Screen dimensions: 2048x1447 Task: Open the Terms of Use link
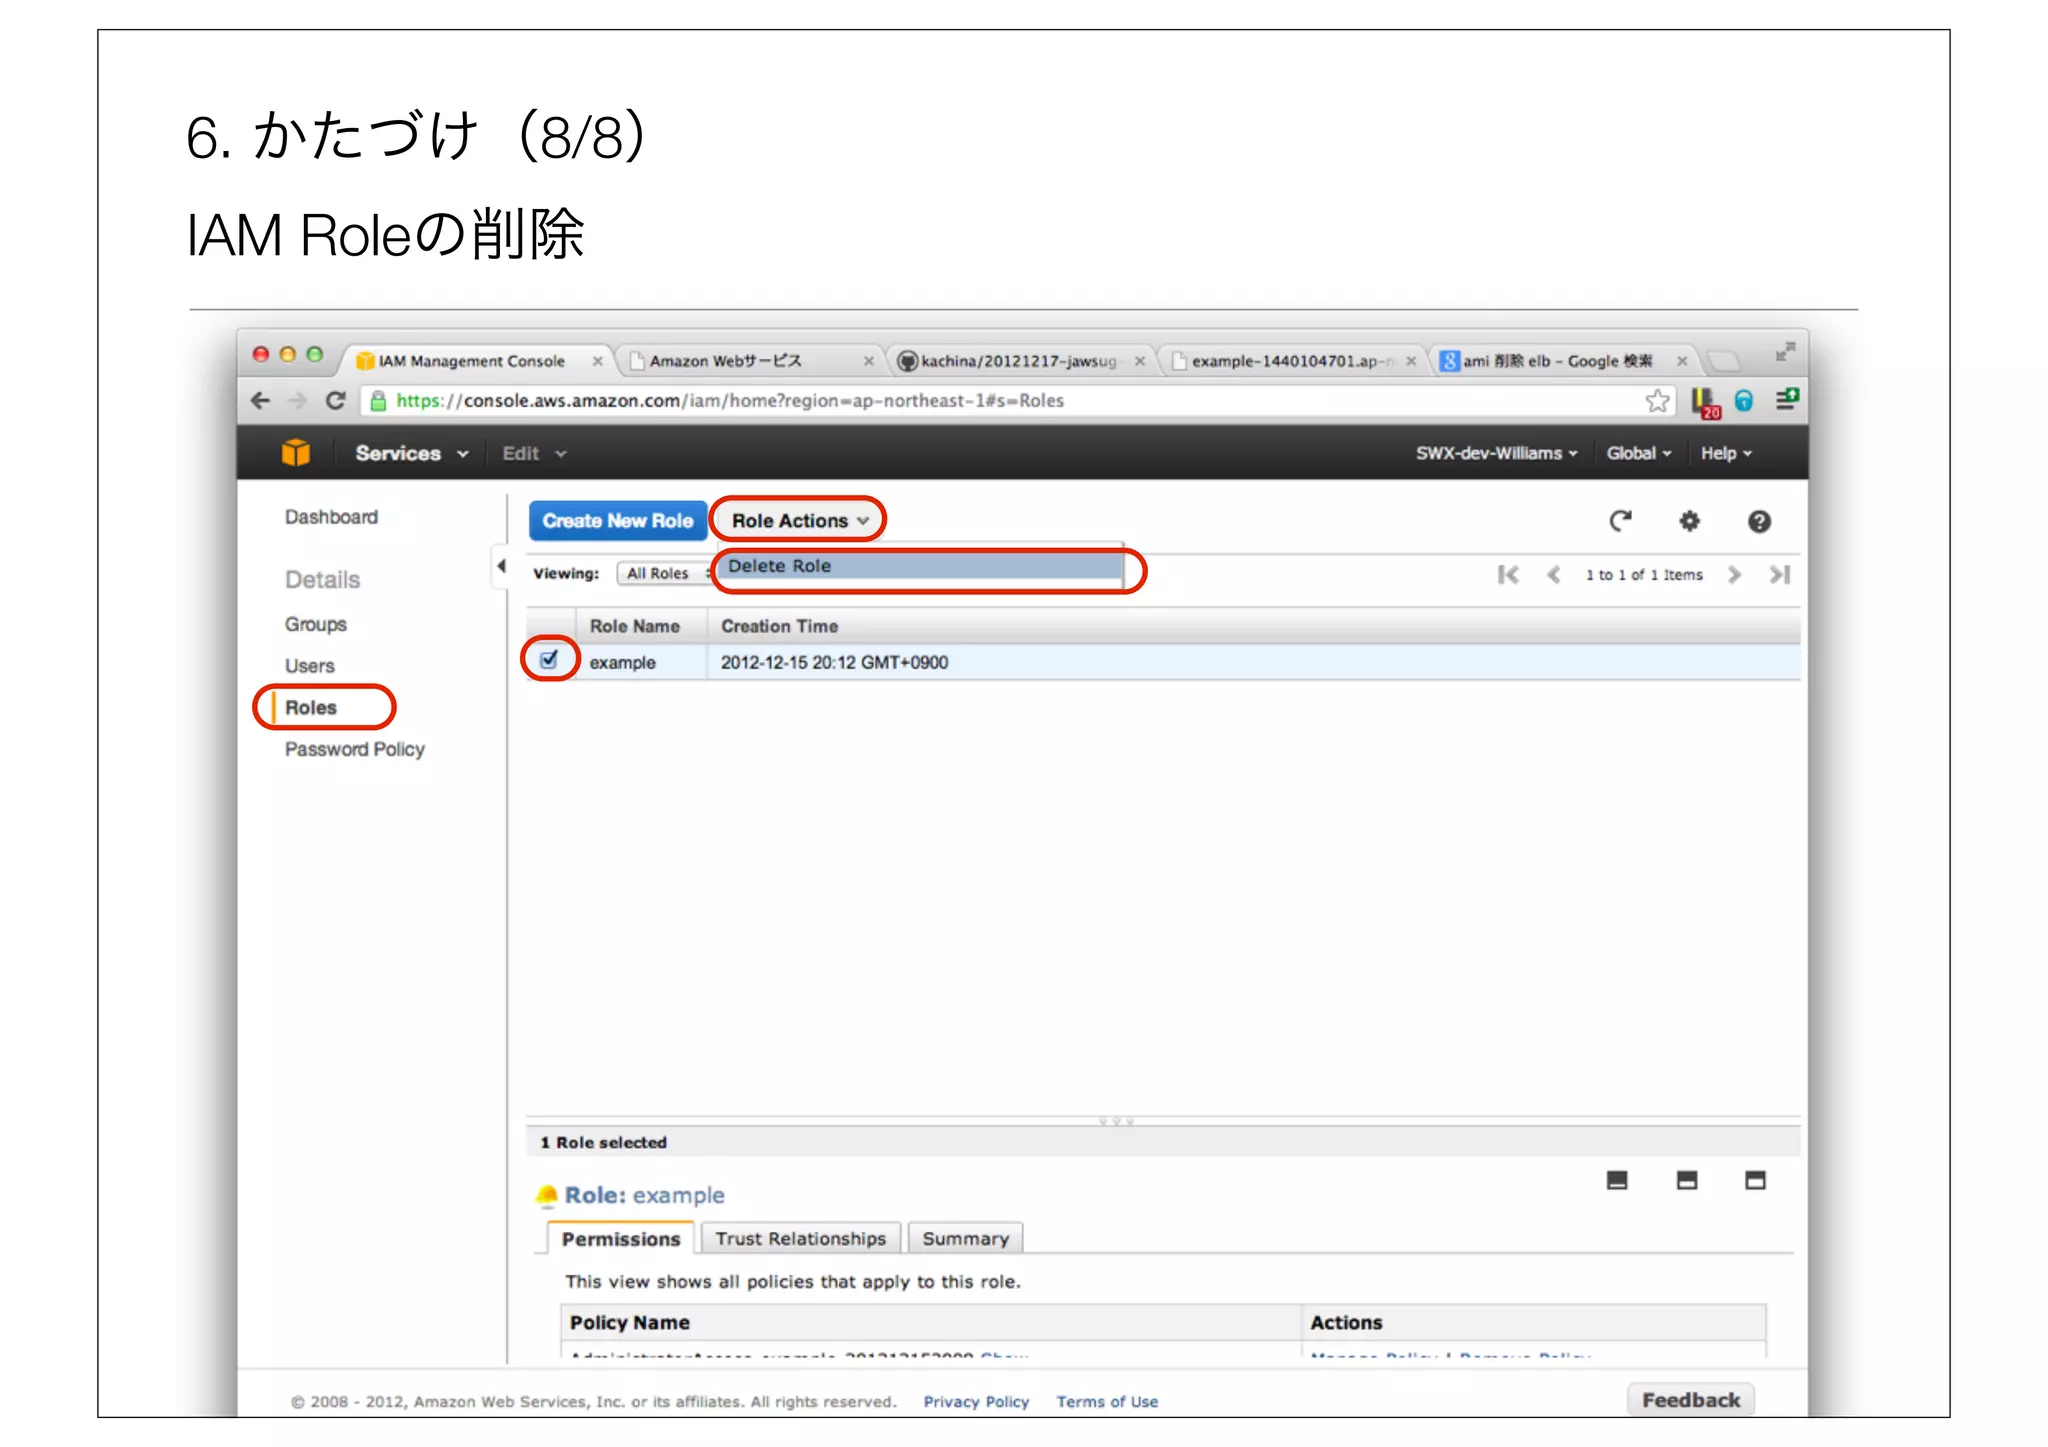(x=1107, y=1402)
